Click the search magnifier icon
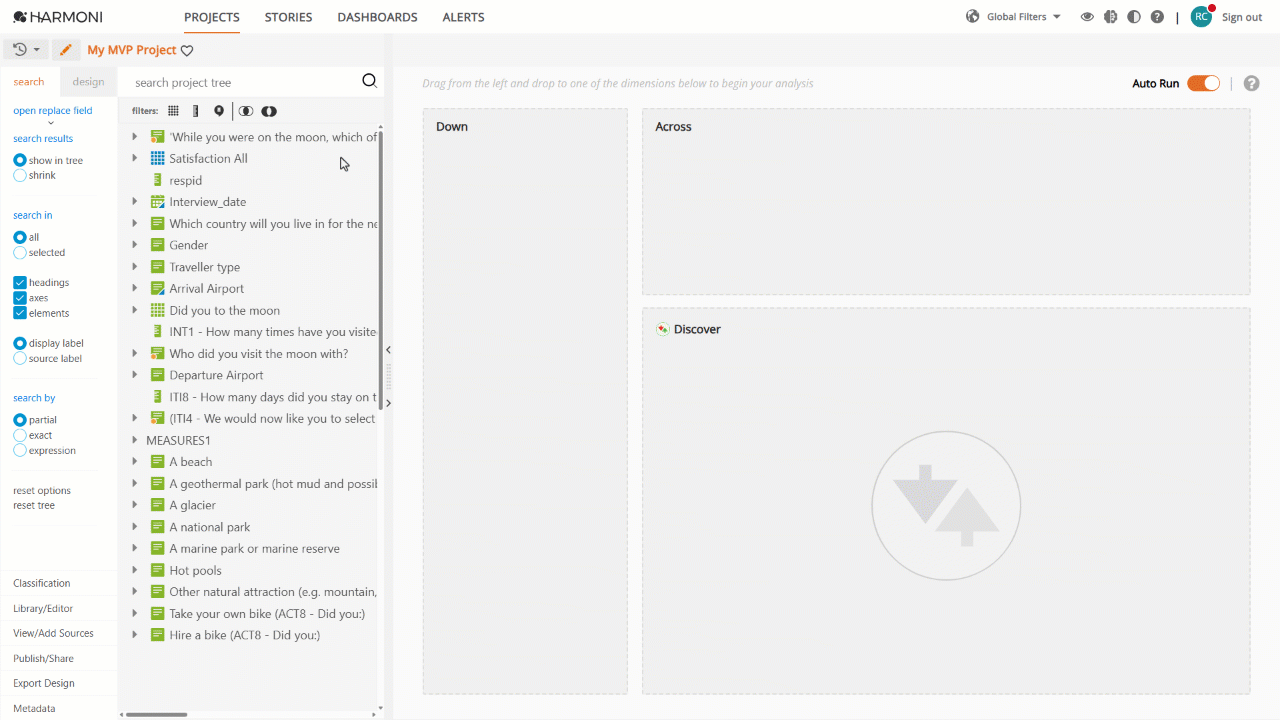 369,82
